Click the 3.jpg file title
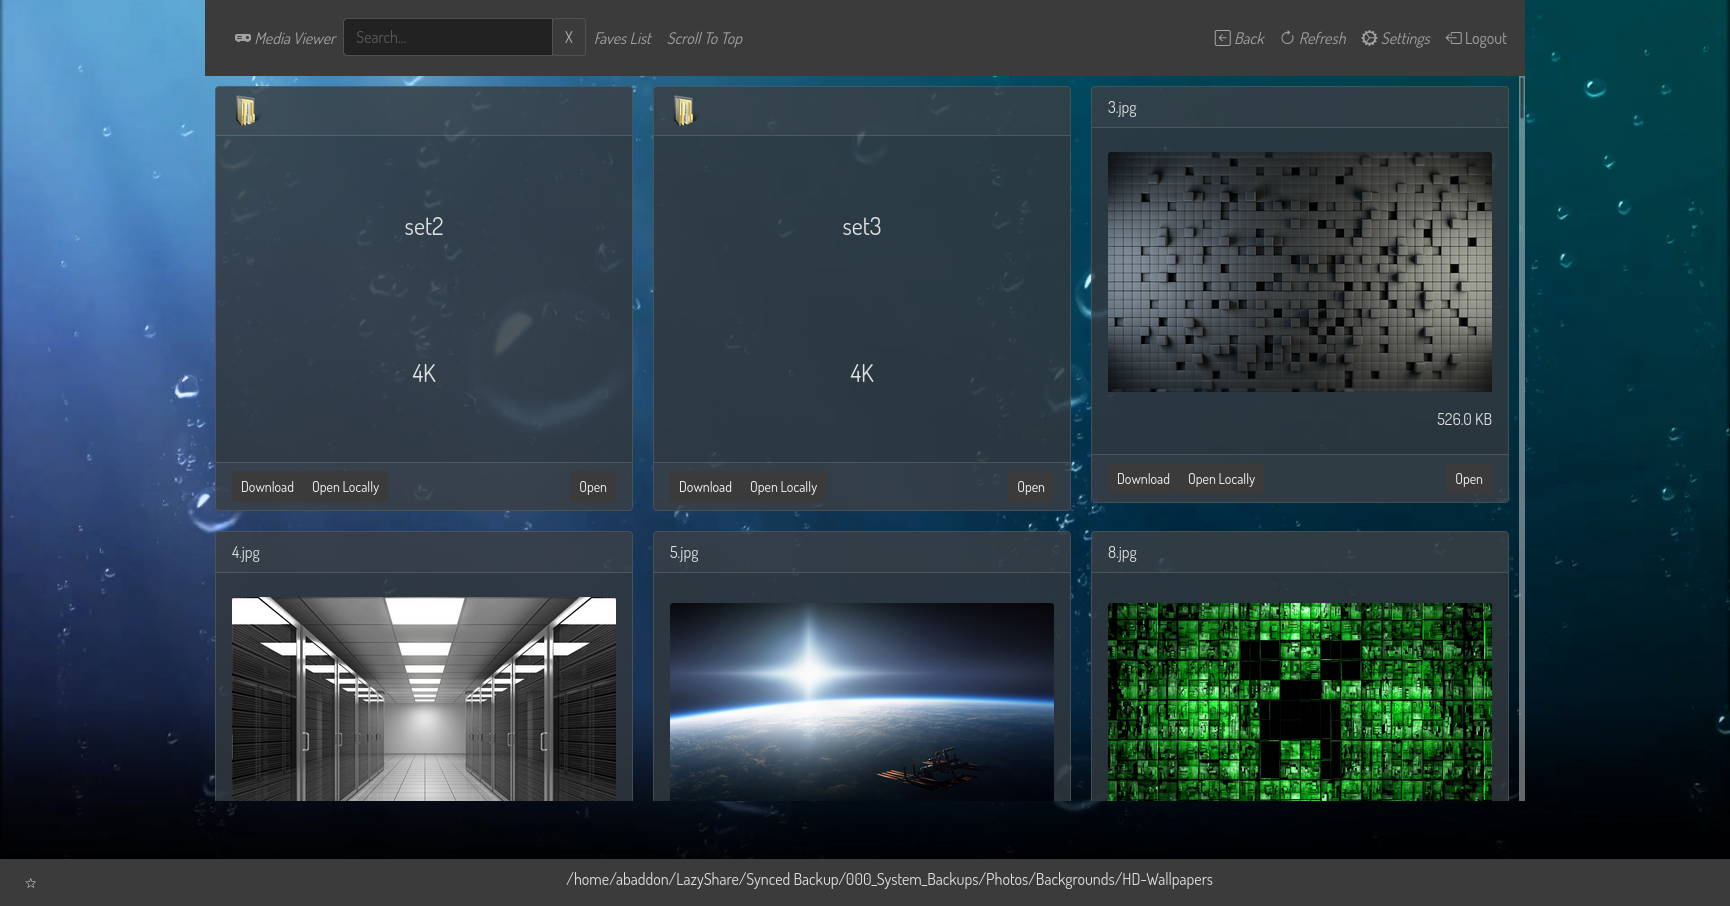 pos(1122,108)
